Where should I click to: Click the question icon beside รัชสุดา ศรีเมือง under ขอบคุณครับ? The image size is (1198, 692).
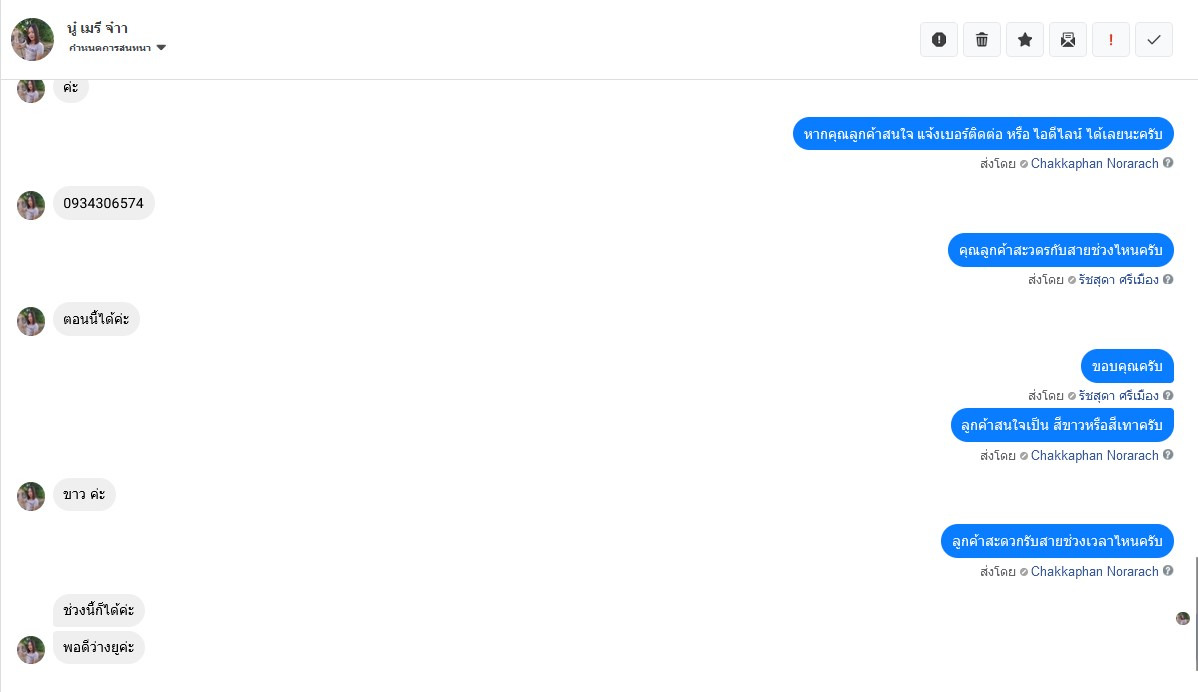(x=1167, y=395)
